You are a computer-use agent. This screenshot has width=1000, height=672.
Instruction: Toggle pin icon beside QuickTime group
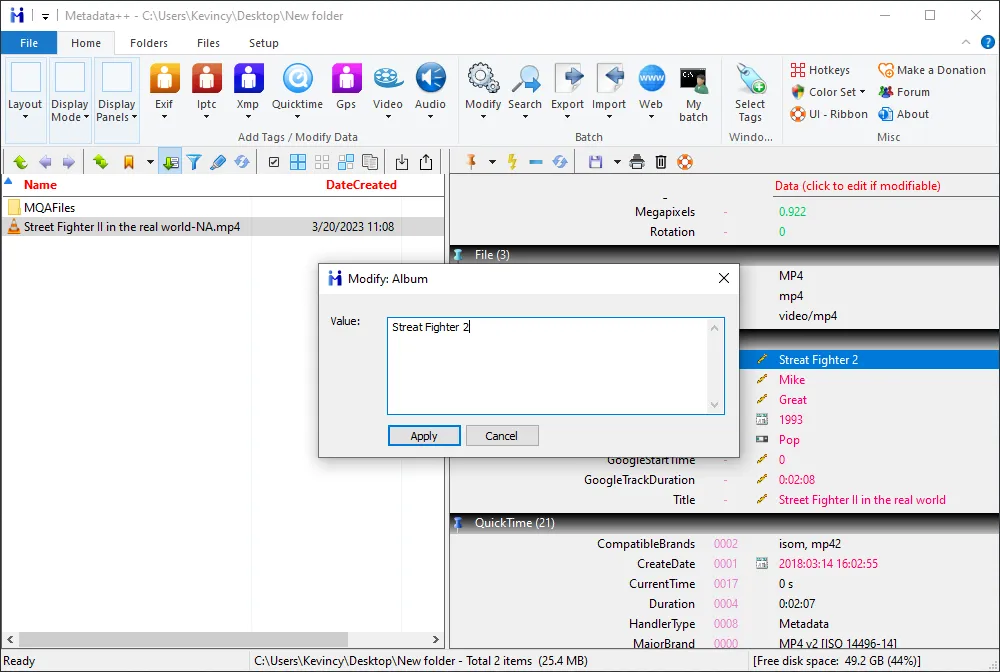(x=458, y=523)
